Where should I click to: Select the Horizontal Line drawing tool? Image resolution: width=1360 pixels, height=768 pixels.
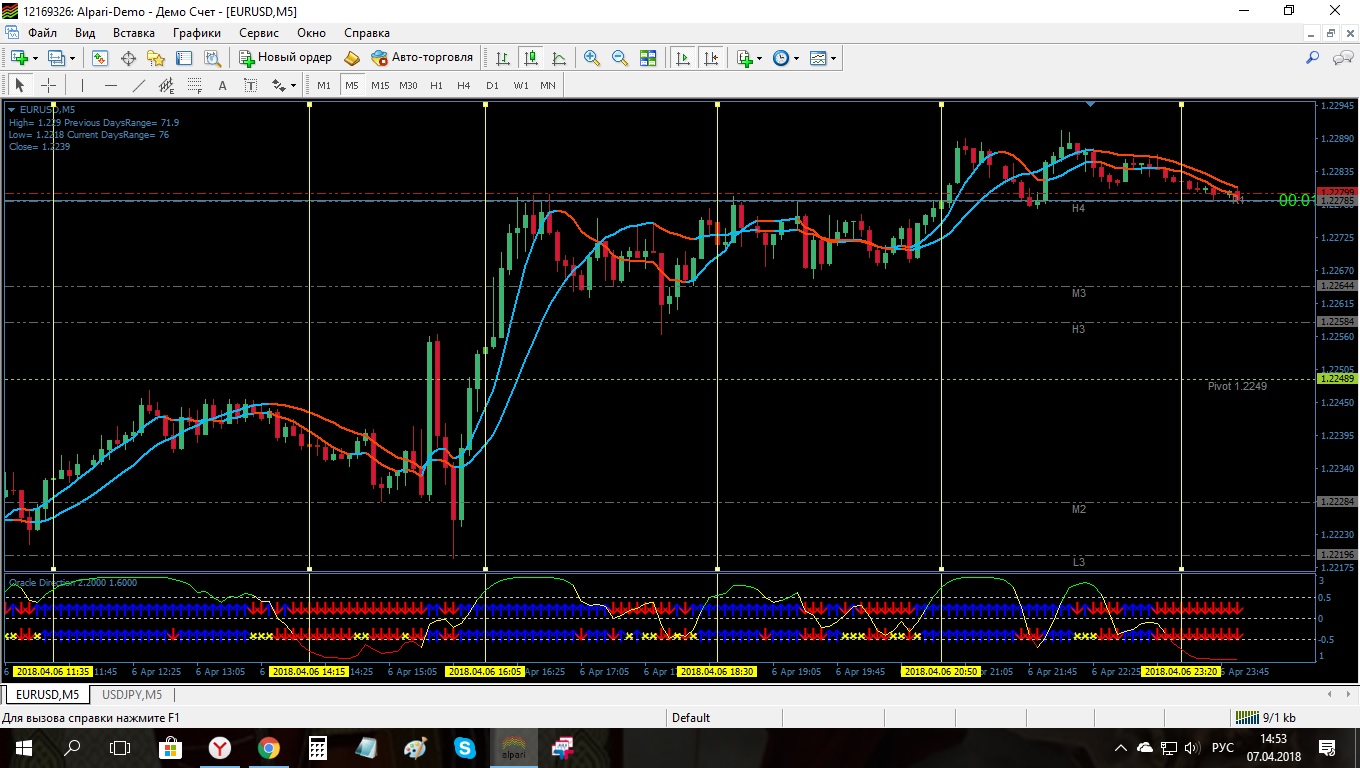click(111, 85)
